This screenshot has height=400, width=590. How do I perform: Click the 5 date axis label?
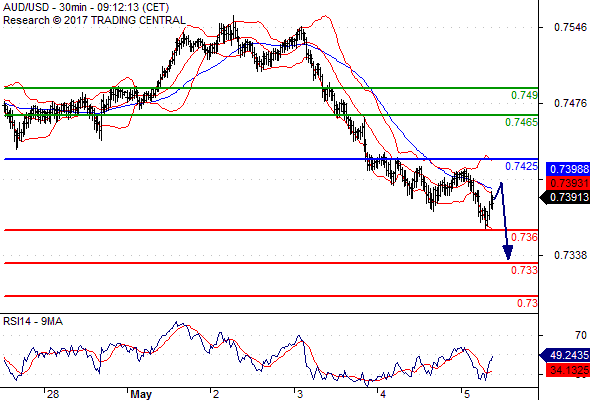point(467,394)
